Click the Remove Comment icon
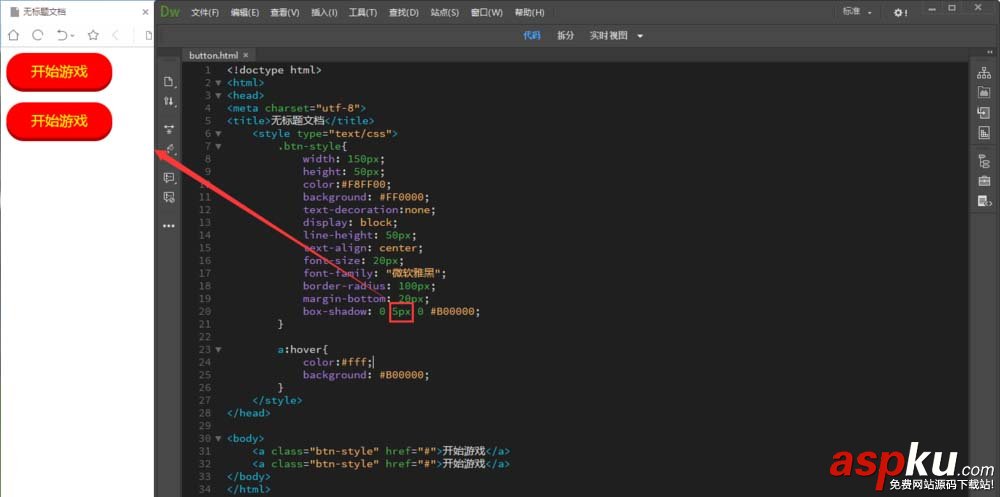 [168, 197]
